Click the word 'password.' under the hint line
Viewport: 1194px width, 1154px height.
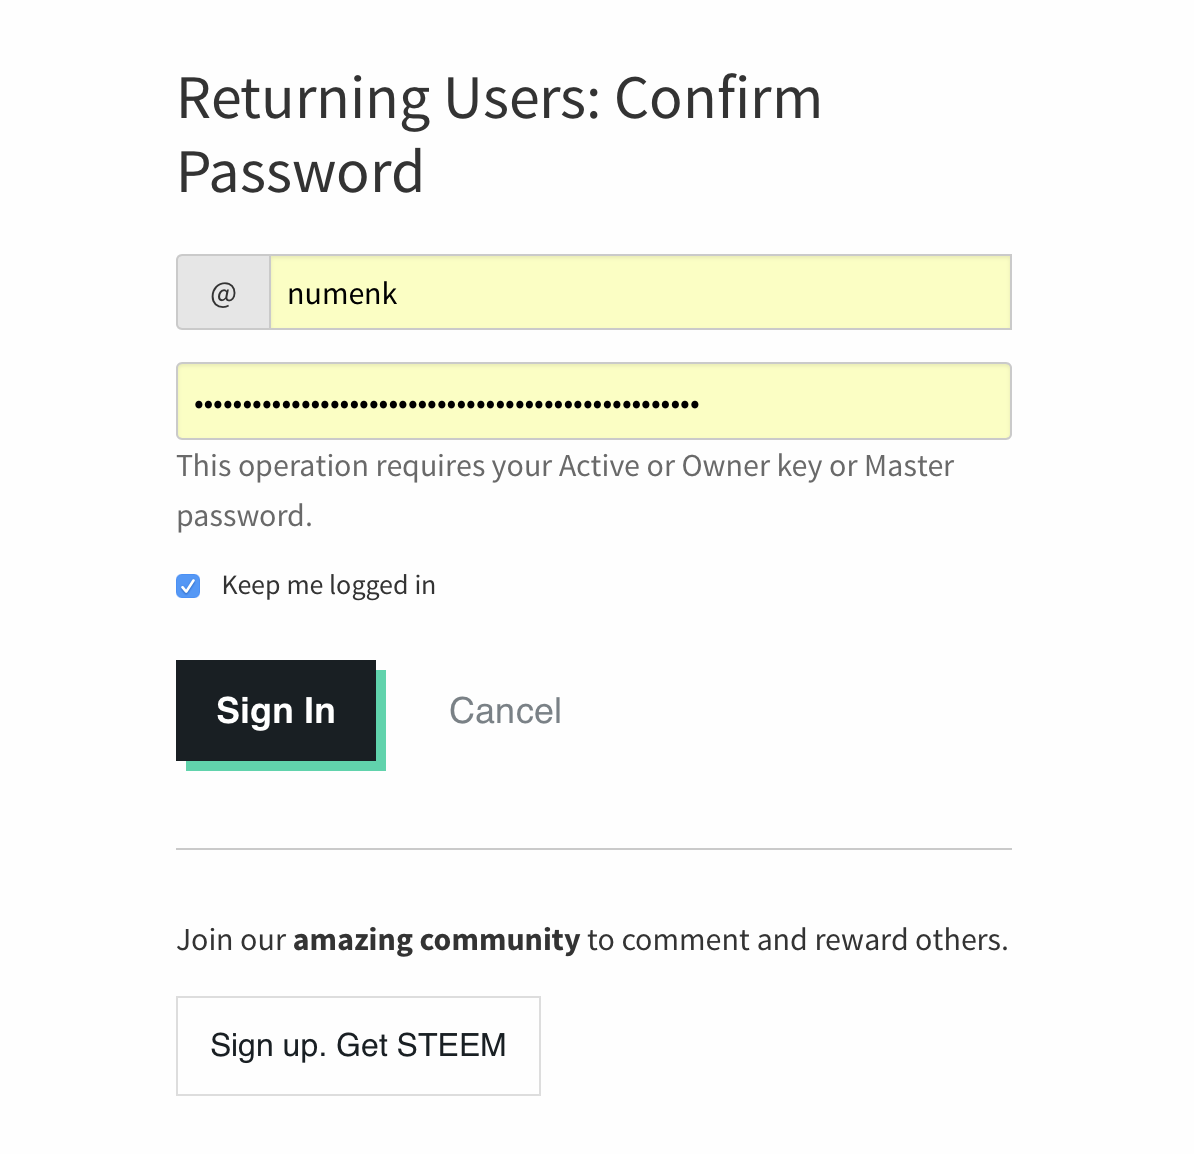point(244,516)
